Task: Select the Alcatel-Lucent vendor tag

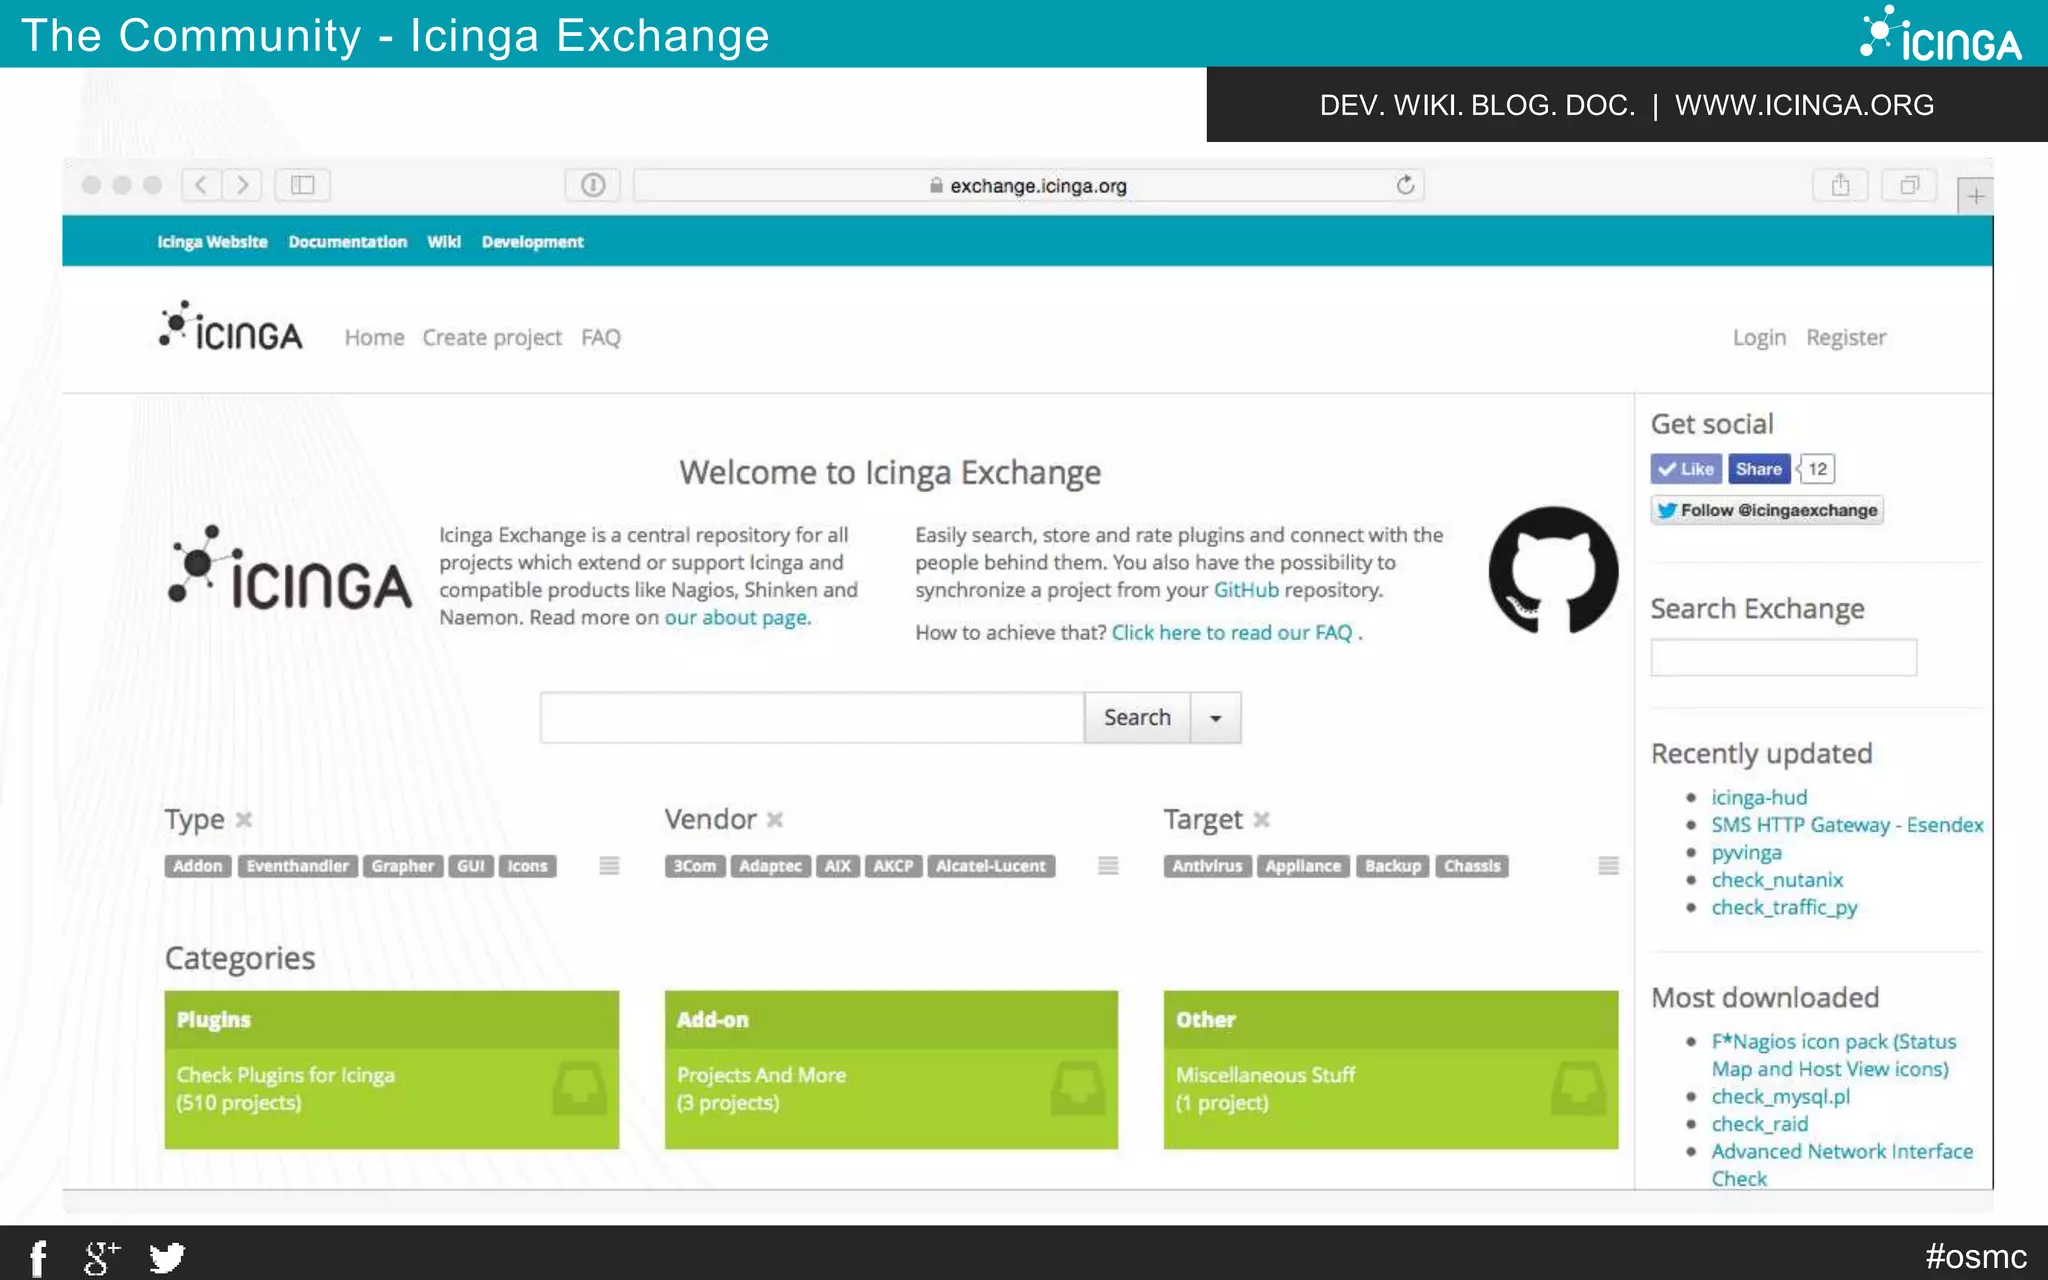Action: click(991, 866)
